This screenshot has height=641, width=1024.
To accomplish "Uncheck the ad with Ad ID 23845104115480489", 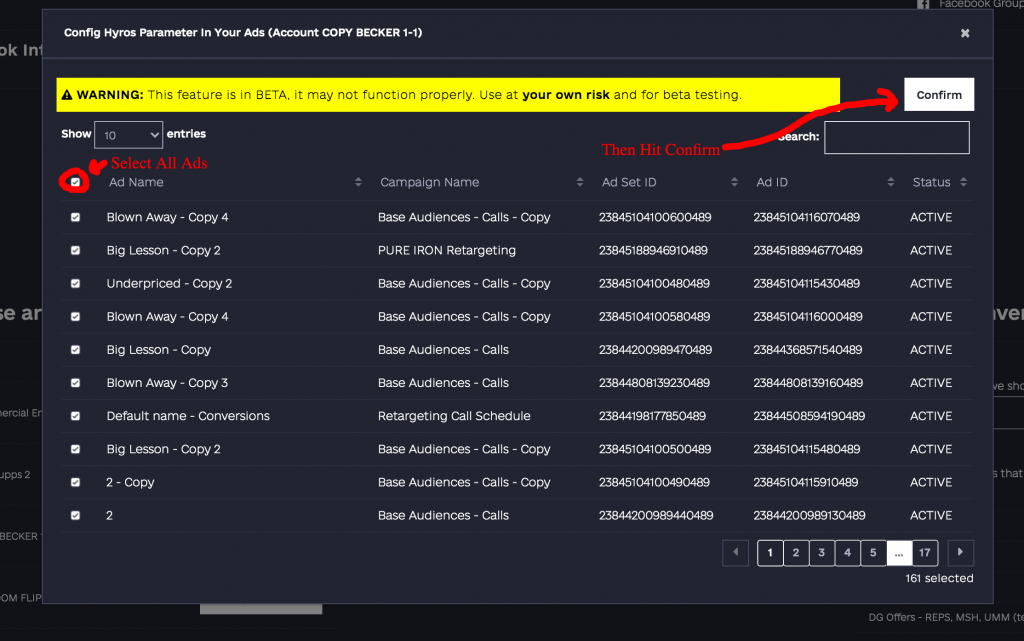I will click(x=75, y=449).
